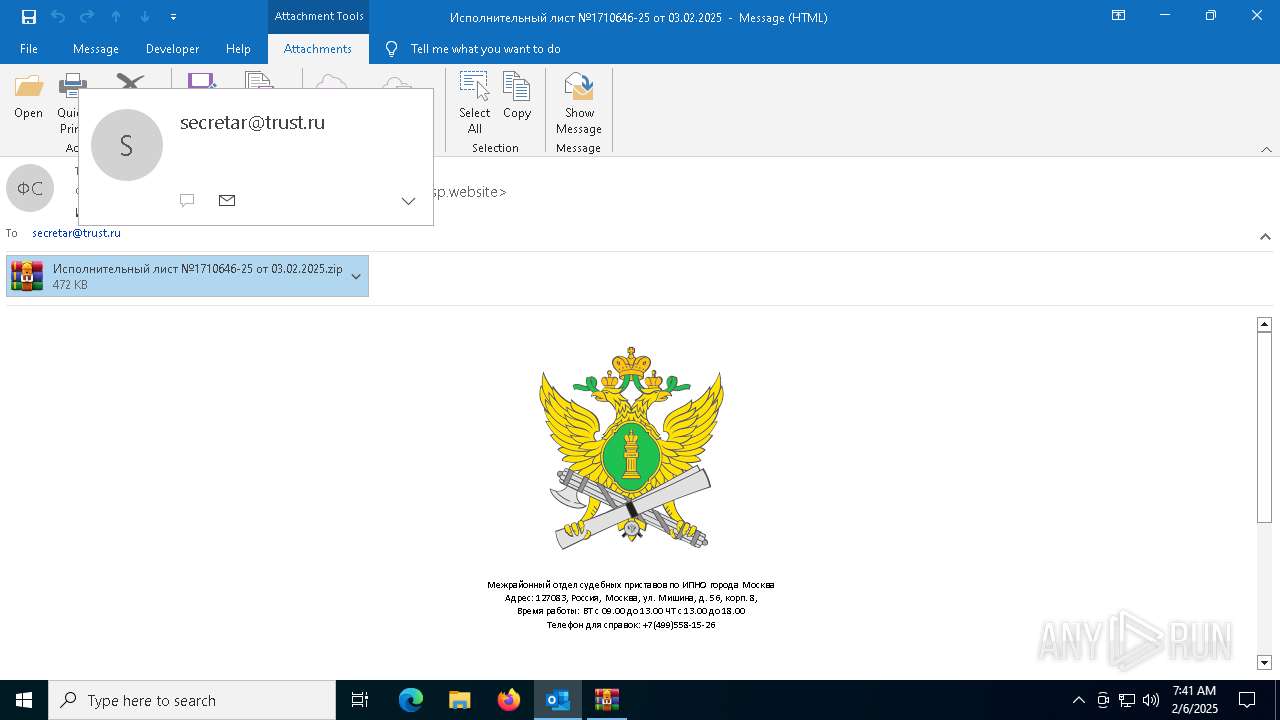
Task: Click the ФС sender avatar
Action: 30,188
